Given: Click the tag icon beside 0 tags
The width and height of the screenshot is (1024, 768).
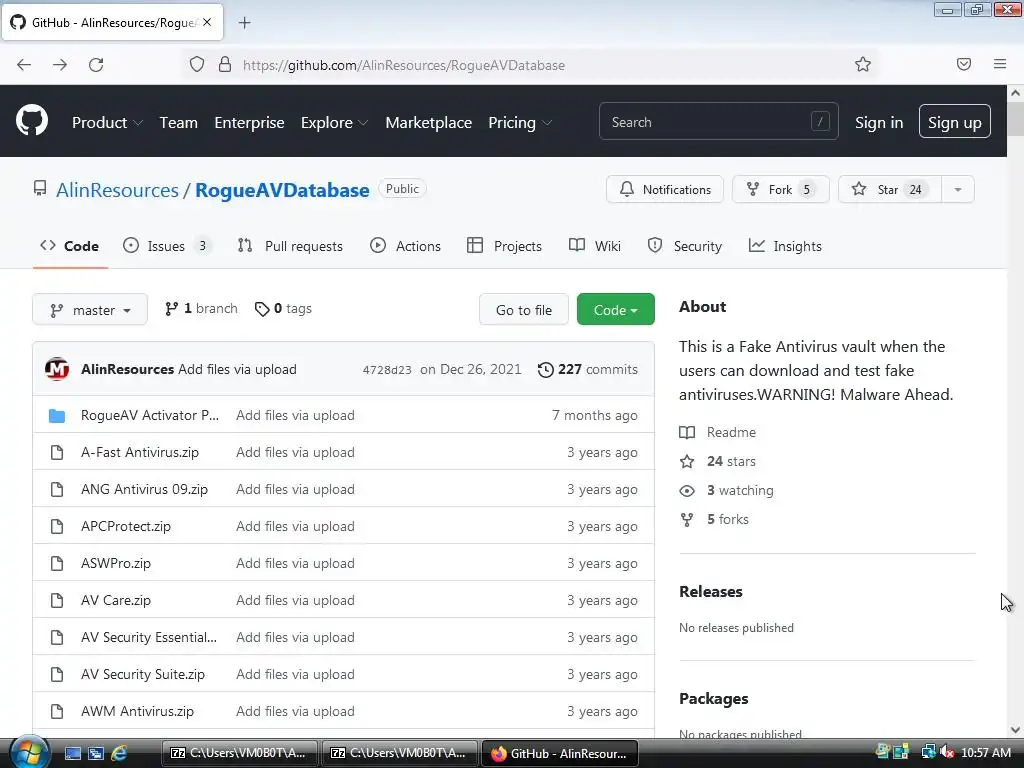Looking at the screenshot, I should (x=262, y=309).
